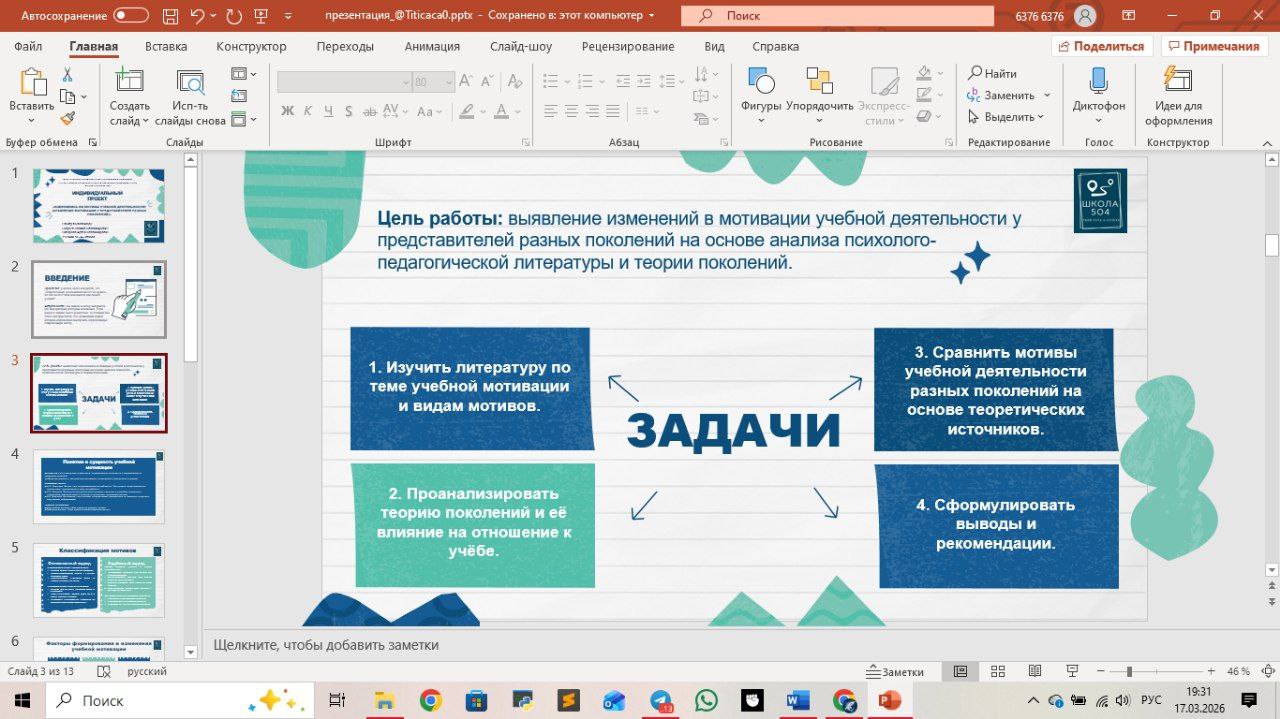Screen dimensions: 1280x719
Task: Open Reading view
Action: coord(1034,671)
